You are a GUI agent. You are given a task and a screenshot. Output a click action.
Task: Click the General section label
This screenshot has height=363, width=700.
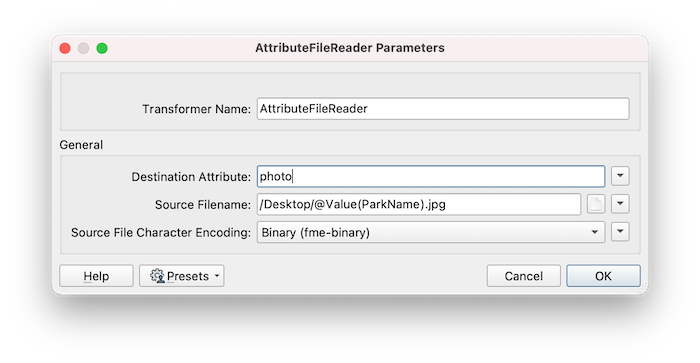coord(81,145)
